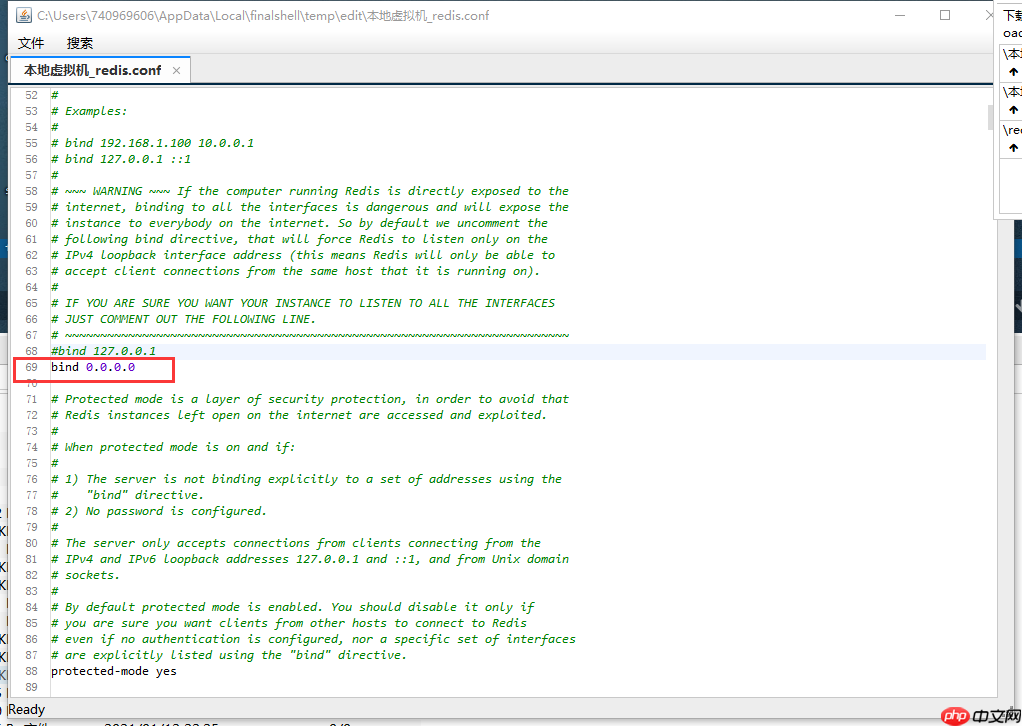This screenshot has width=1022, height=726.
Task: Click '# By default protected mode is enabled' line
Action: click(293, 607)
